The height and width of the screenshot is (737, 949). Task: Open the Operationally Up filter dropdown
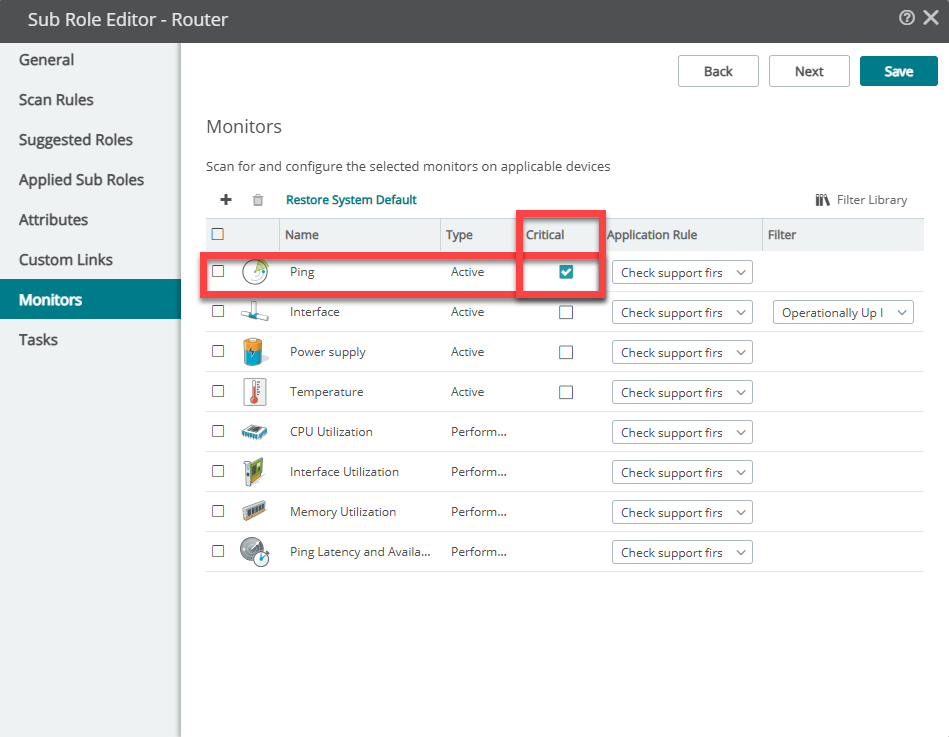coord(843,312)
